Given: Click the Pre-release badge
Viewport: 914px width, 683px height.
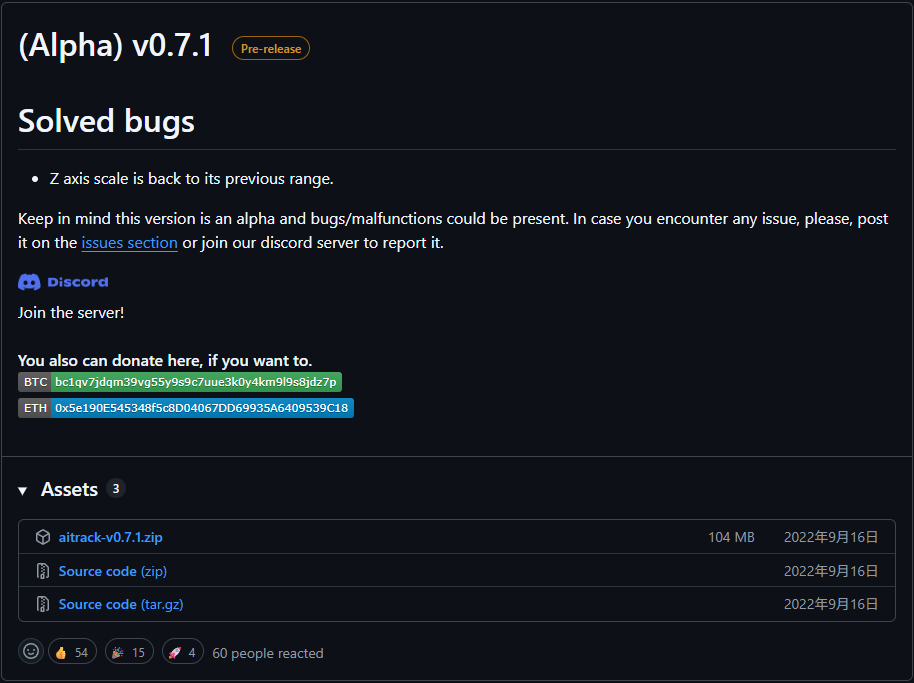Looking at the screenshot, I should click(x=270, y=47).
